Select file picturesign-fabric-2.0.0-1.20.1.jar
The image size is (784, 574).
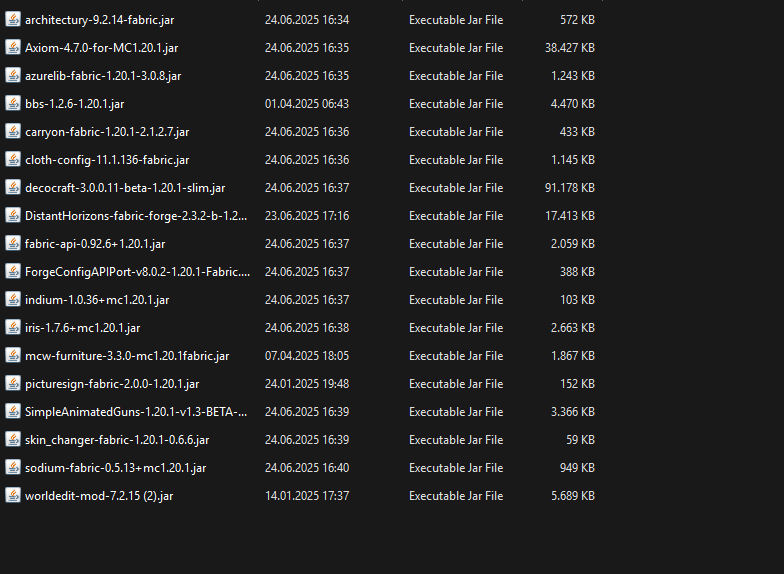coord(112,384)
